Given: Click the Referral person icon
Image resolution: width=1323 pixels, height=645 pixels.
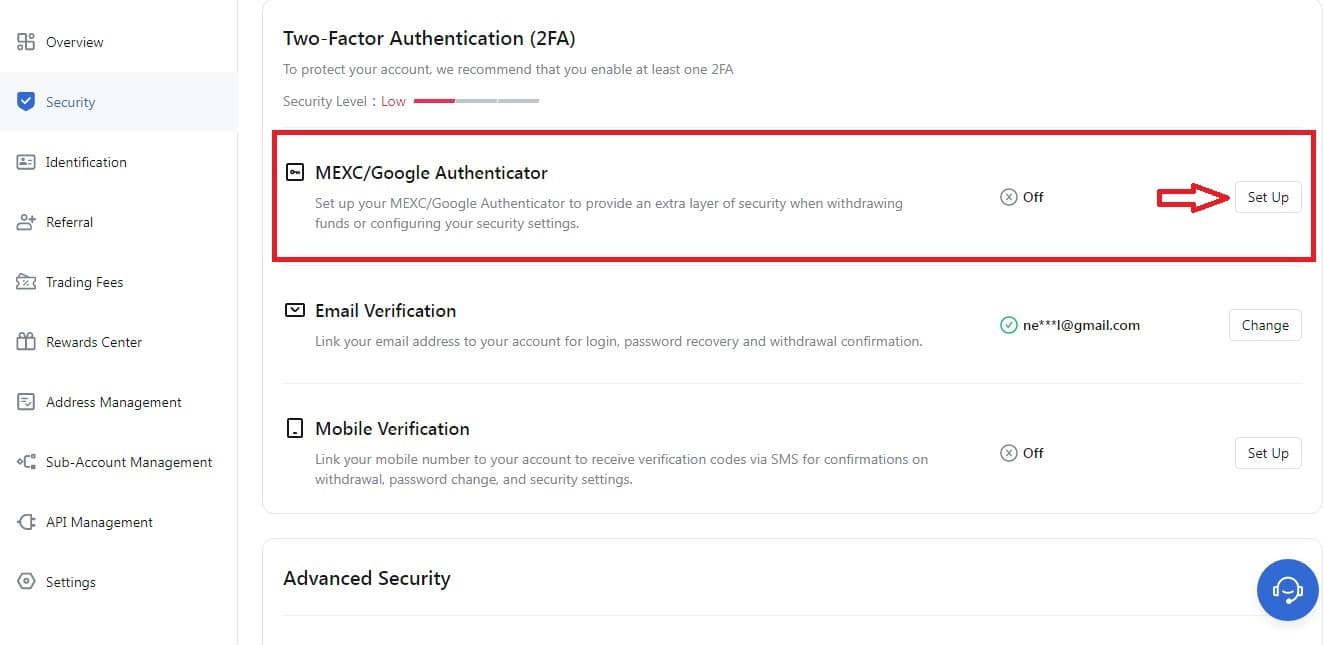Looking at the screenshot, I should click(x=26, y=222).
